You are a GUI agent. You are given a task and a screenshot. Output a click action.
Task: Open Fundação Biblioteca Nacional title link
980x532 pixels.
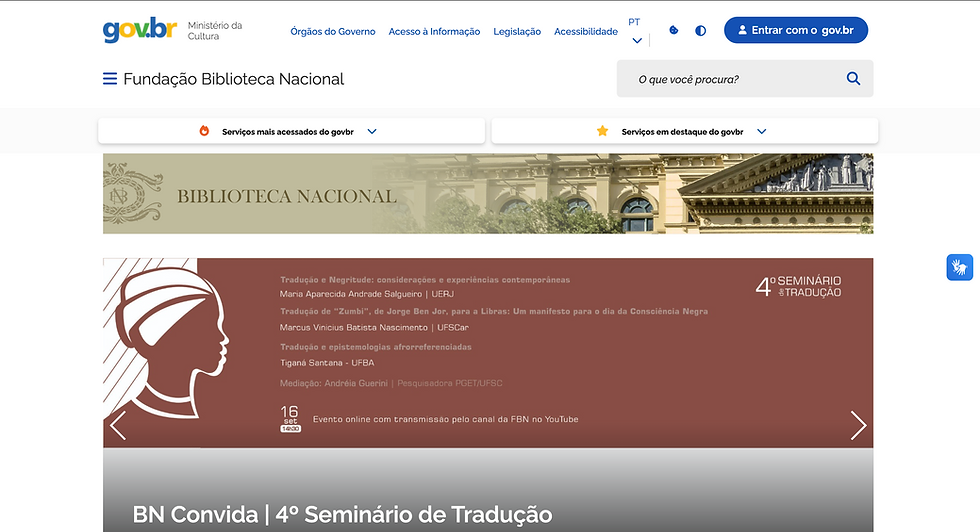(x=234, y=79)
